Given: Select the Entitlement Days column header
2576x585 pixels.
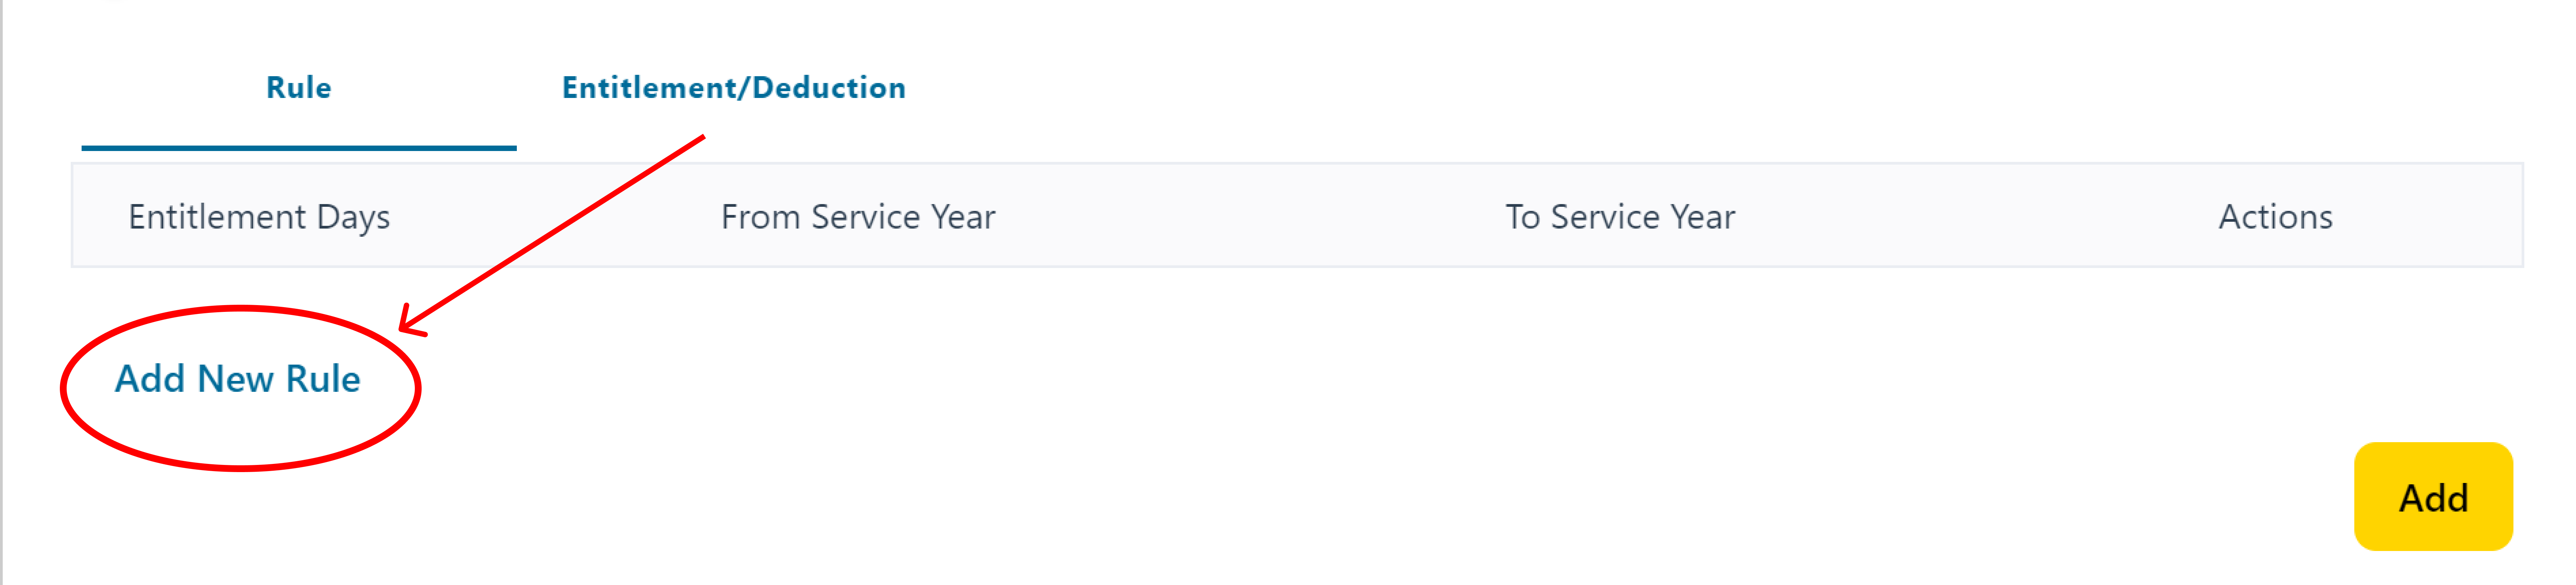Looking at the screenshot, I should tap(259, 217).
